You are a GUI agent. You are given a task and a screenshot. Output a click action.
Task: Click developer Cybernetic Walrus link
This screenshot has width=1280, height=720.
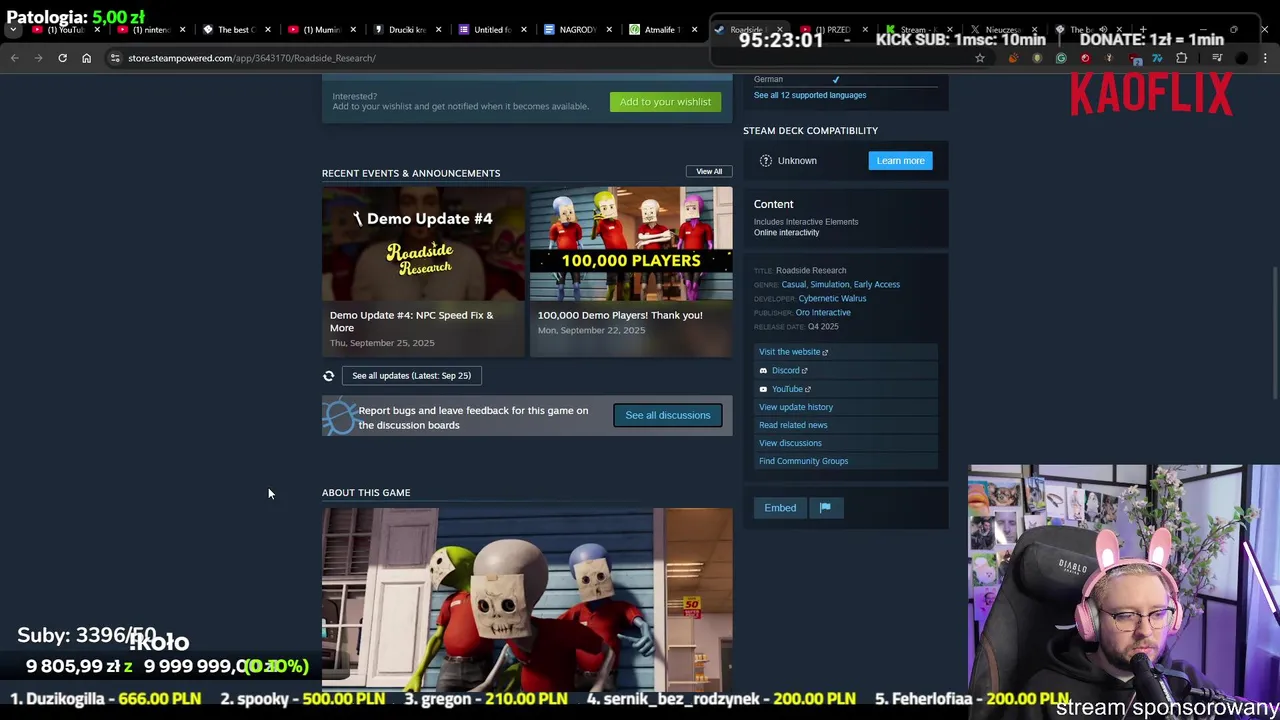tap(832, 299)
